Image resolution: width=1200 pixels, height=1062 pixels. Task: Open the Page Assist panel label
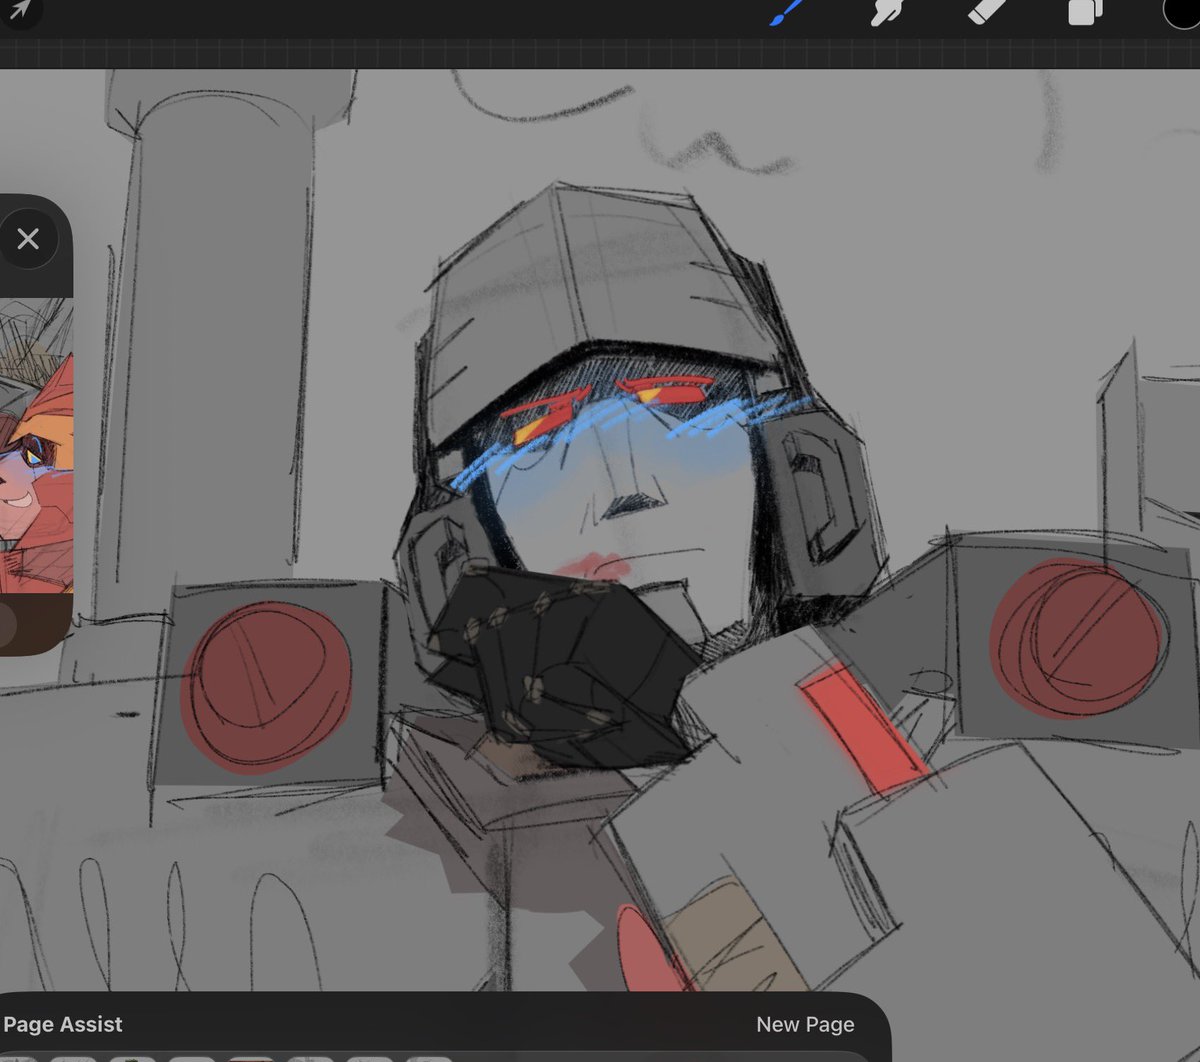[x=63, y=1025]
